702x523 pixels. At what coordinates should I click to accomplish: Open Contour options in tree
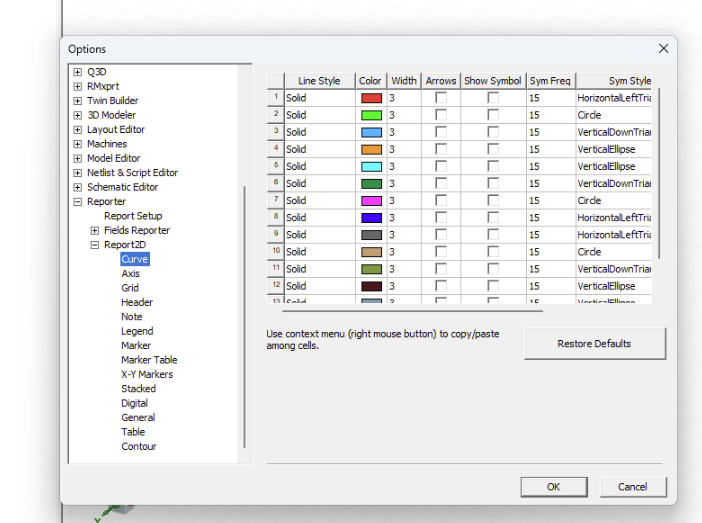coord(139,447)
